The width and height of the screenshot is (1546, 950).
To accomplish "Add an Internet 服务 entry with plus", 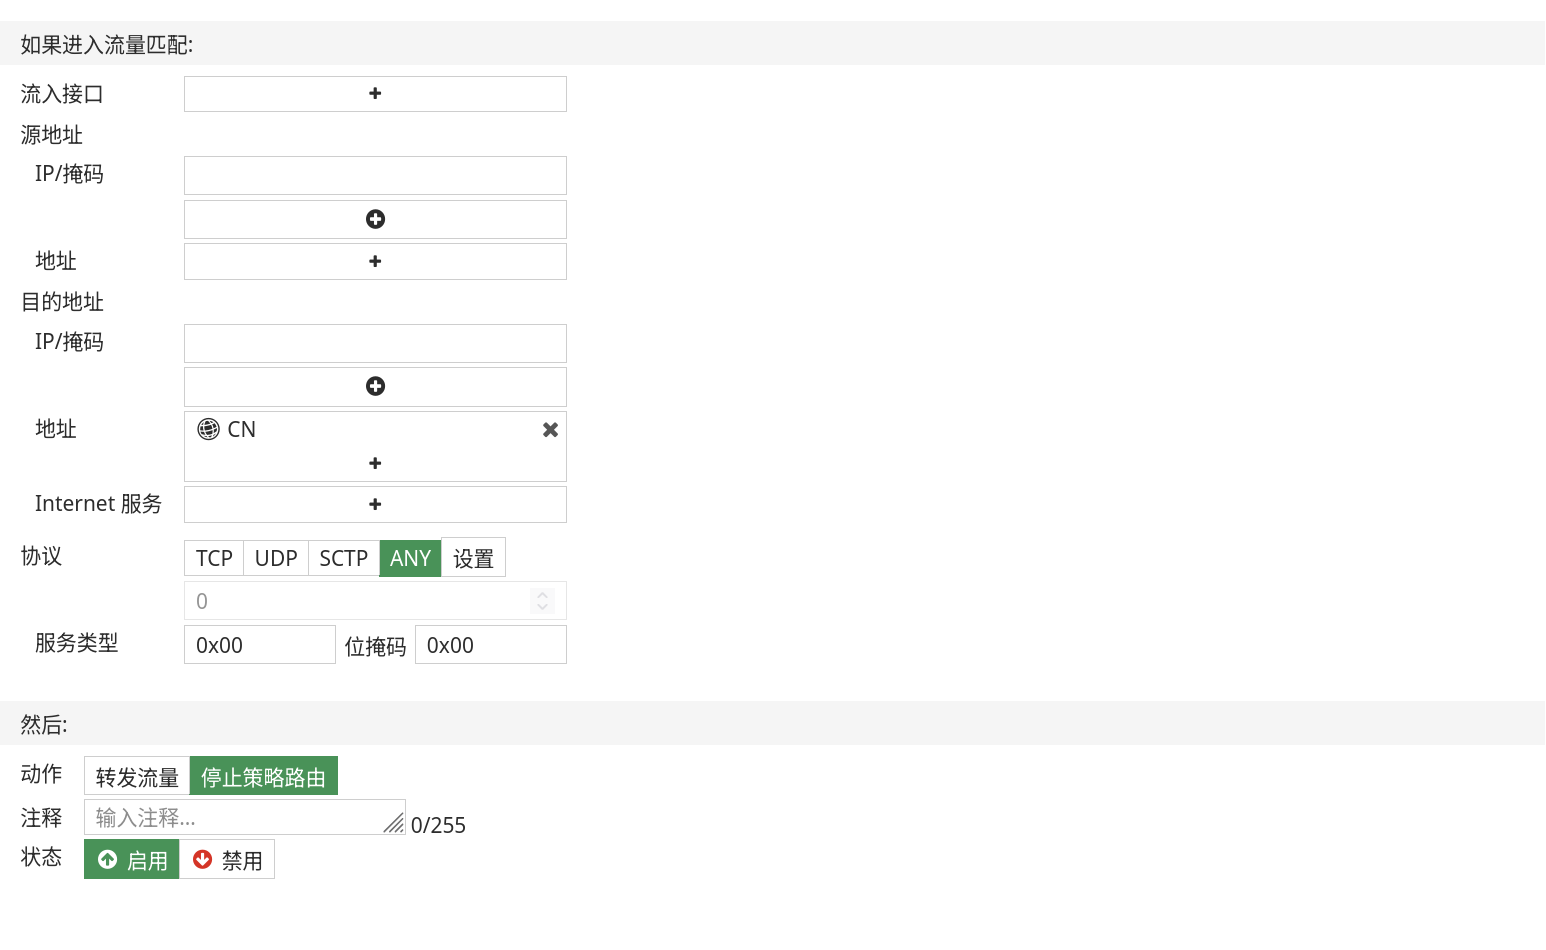I will (x=375, y=504).
